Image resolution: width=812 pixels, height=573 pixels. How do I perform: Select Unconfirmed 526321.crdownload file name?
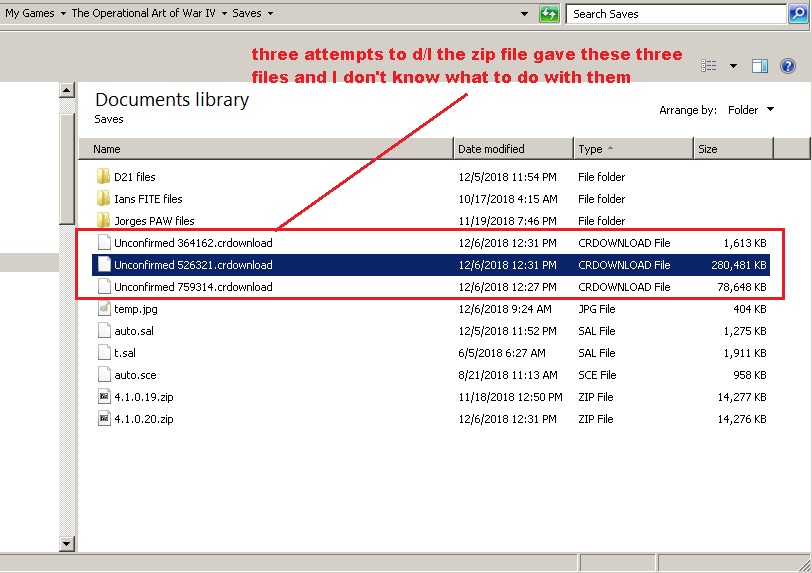coord(193,265)
